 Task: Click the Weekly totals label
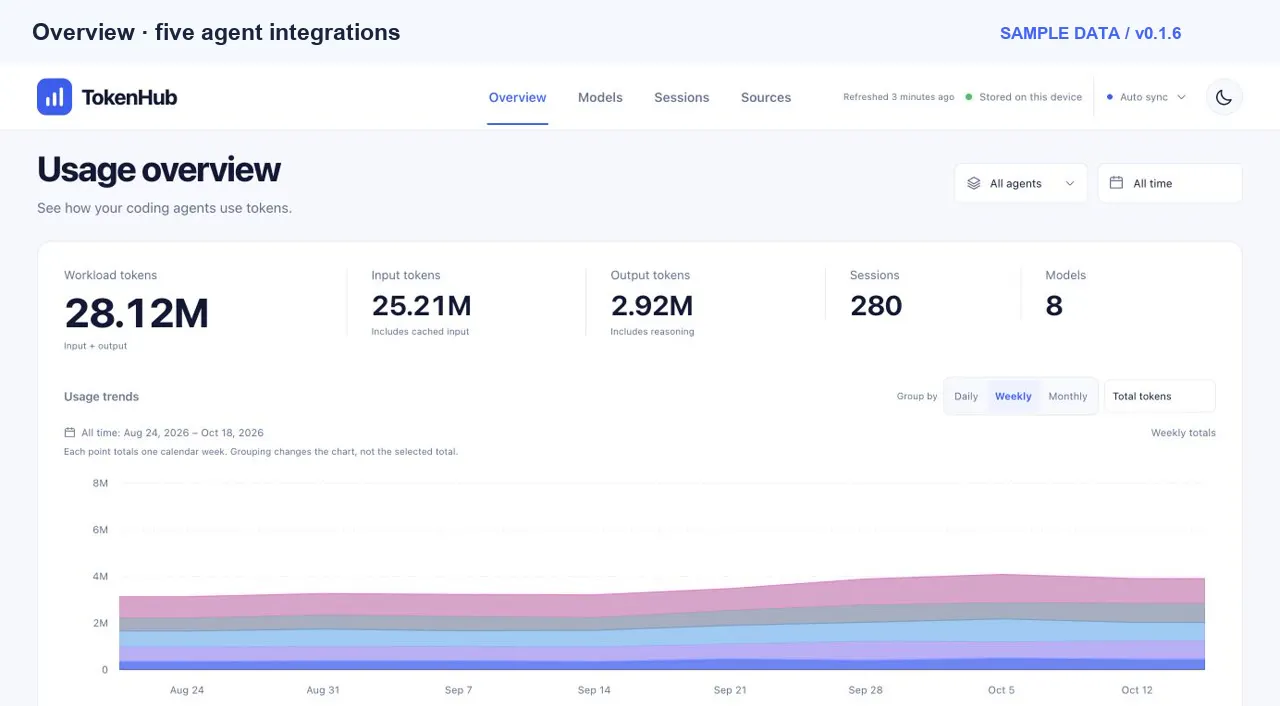1183,433
